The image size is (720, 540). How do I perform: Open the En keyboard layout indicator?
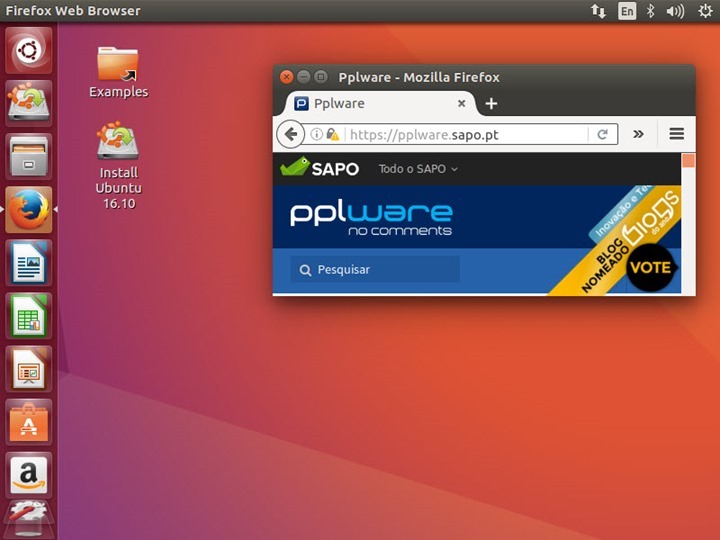pyautogui.click(x=627, y=11)
